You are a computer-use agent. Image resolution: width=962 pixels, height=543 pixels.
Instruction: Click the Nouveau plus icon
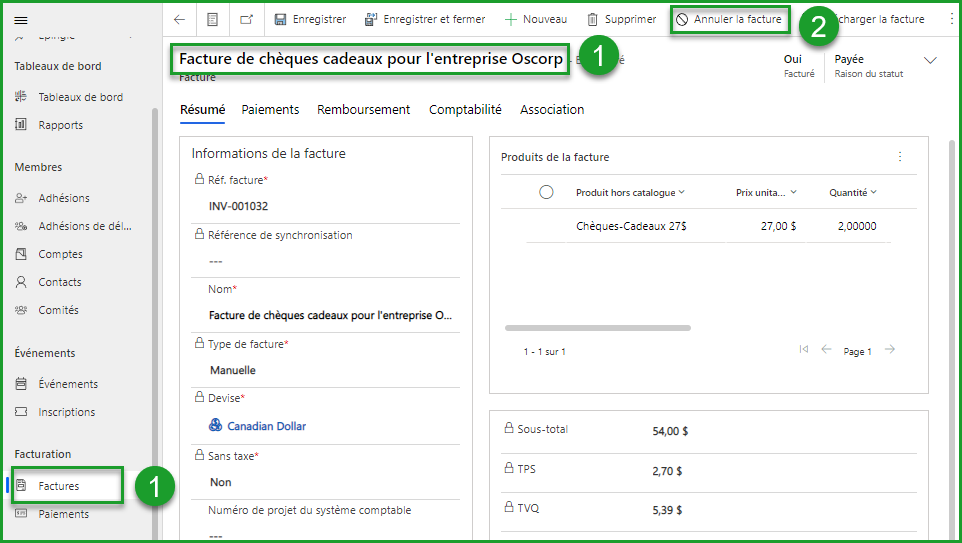tap(511, 19)
